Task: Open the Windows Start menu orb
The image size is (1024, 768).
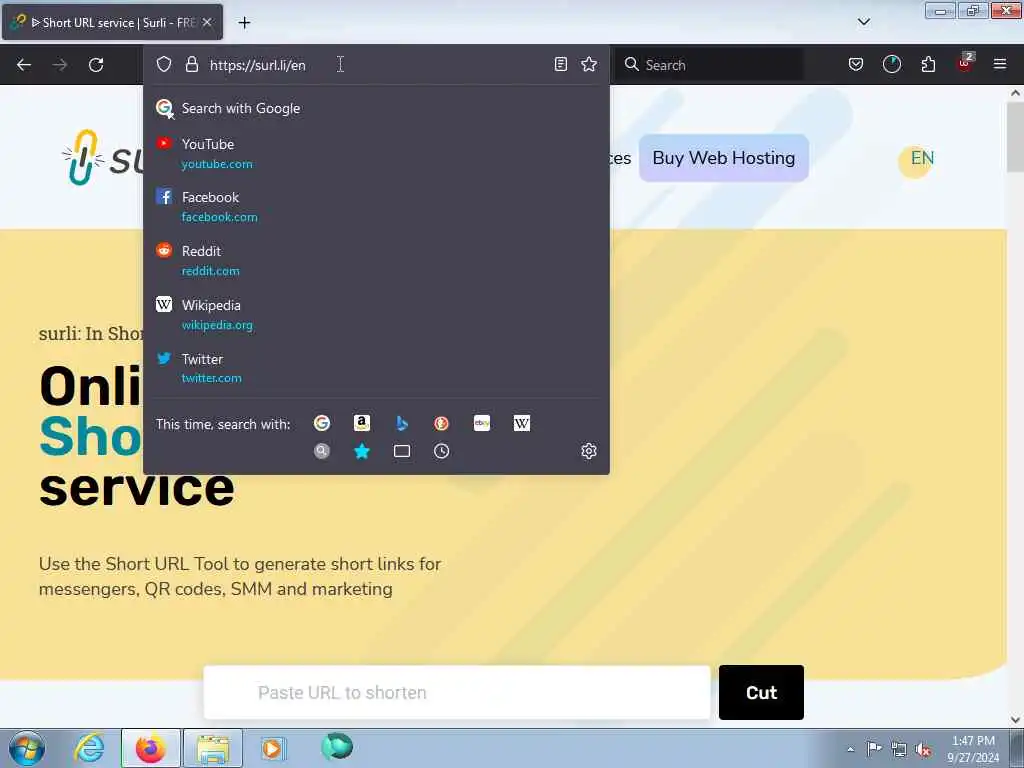Action: pos(27,748)
